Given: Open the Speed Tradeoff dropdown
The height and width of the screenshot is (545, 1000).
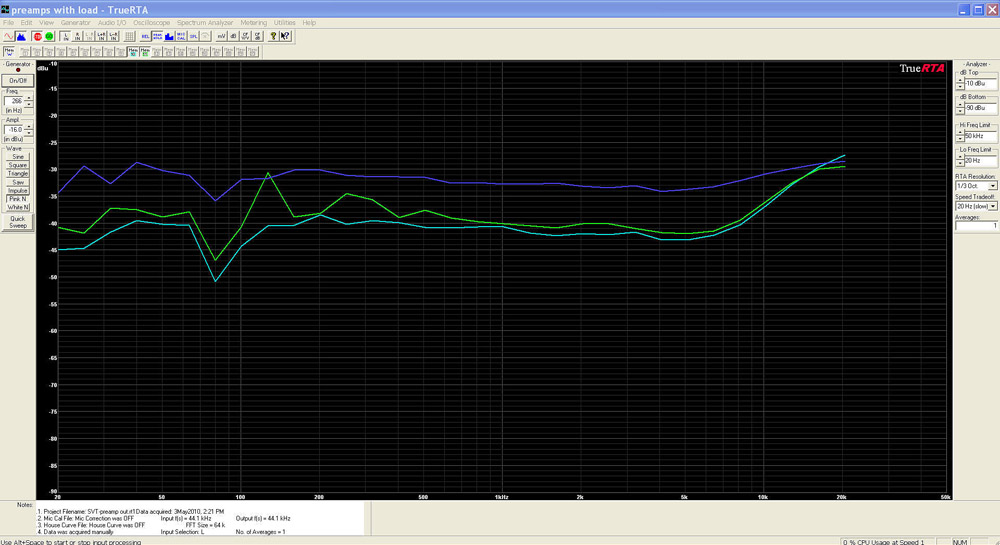Looking at the screenshot, I should pos(992,207).
